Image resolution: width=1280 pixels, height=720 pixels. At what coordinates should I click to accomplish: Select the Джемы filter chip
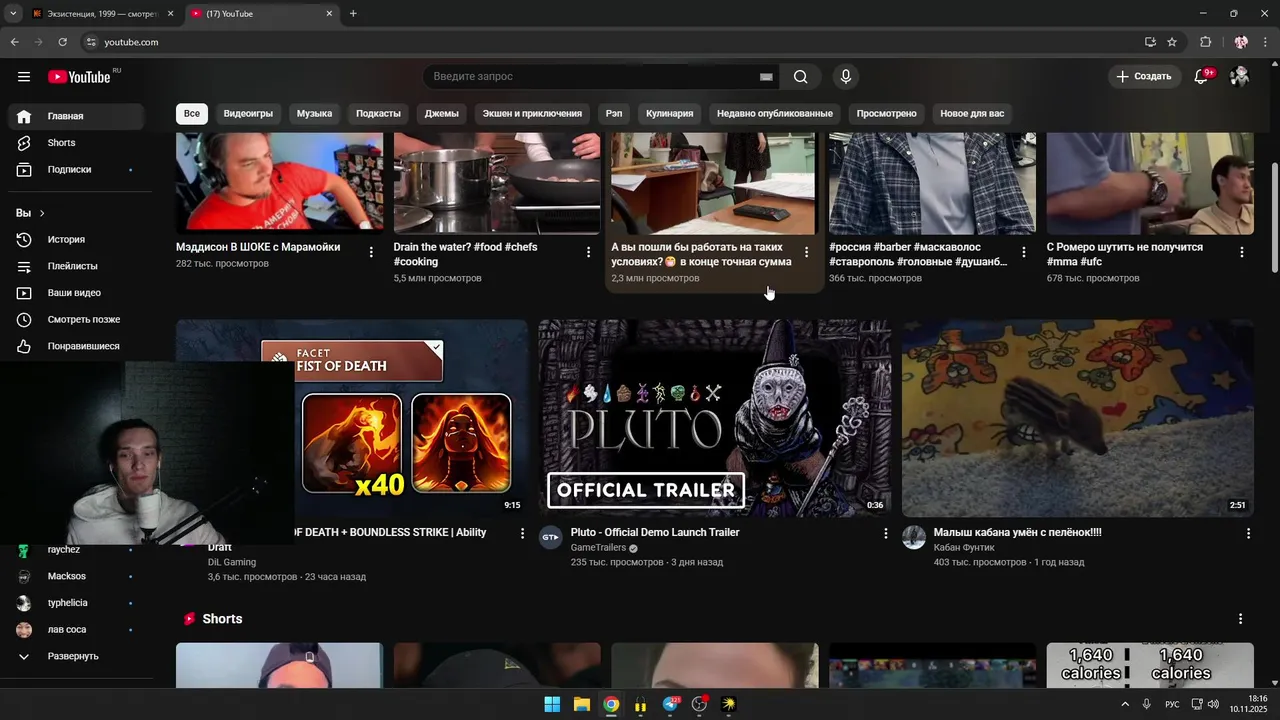coord(442,114)
